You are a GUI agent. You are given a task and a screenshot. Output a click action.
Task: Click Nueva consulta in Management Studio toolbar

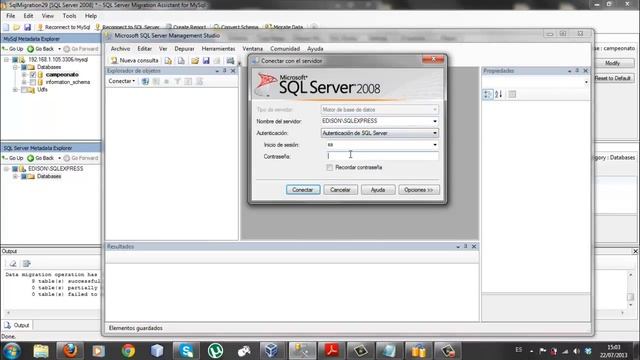134,60
